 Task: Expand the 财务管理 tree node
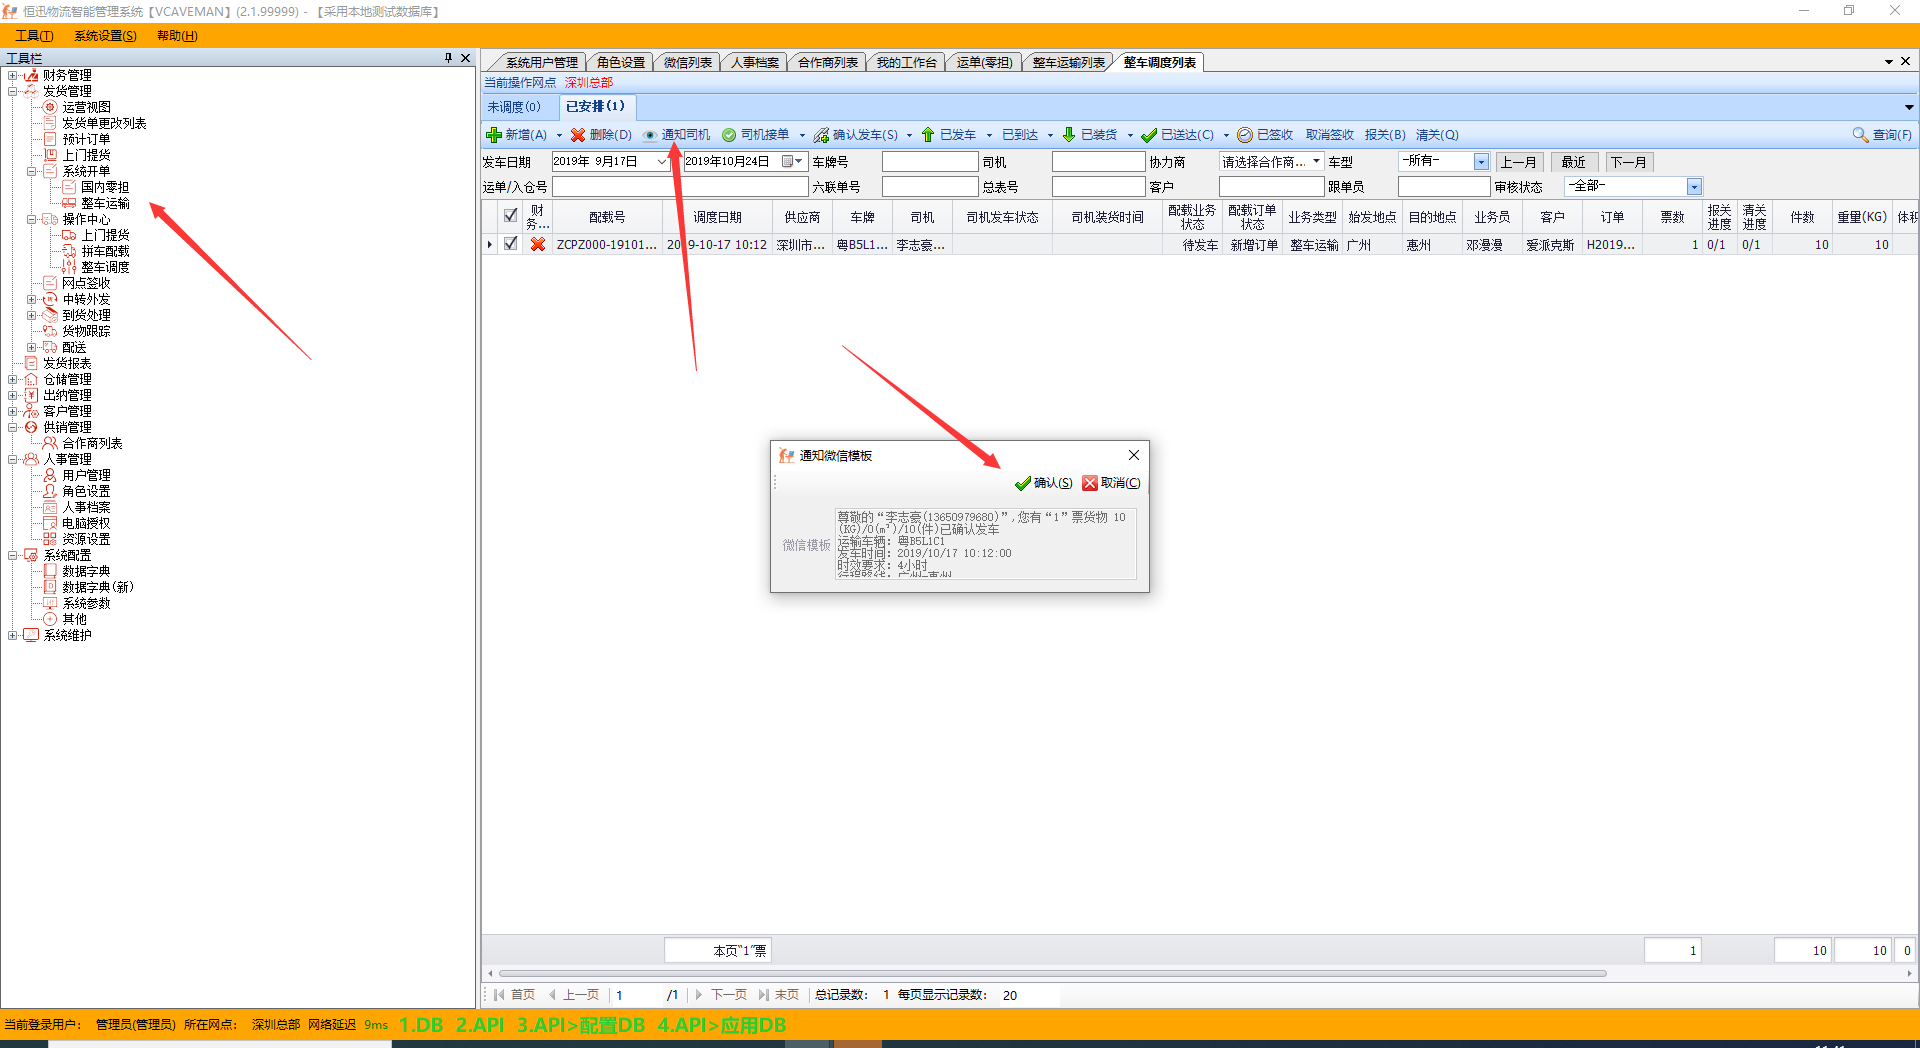pos(12,75)
